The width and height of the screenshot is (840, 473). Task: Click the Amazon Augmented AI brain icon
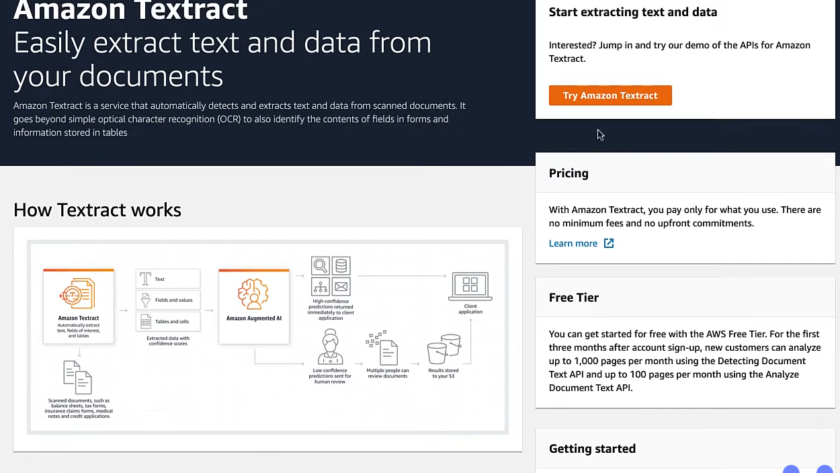point(253,294)
